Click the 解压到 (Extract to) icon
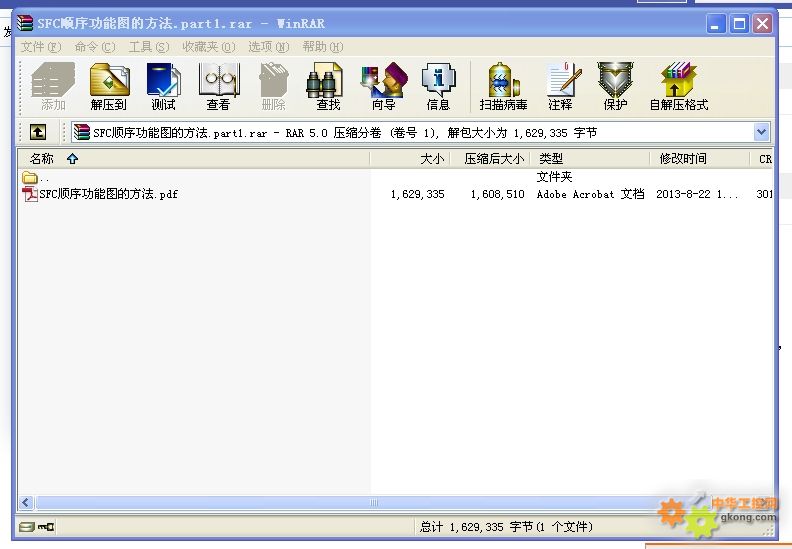The width and height of the screenshot is (792, 549). 109,86
